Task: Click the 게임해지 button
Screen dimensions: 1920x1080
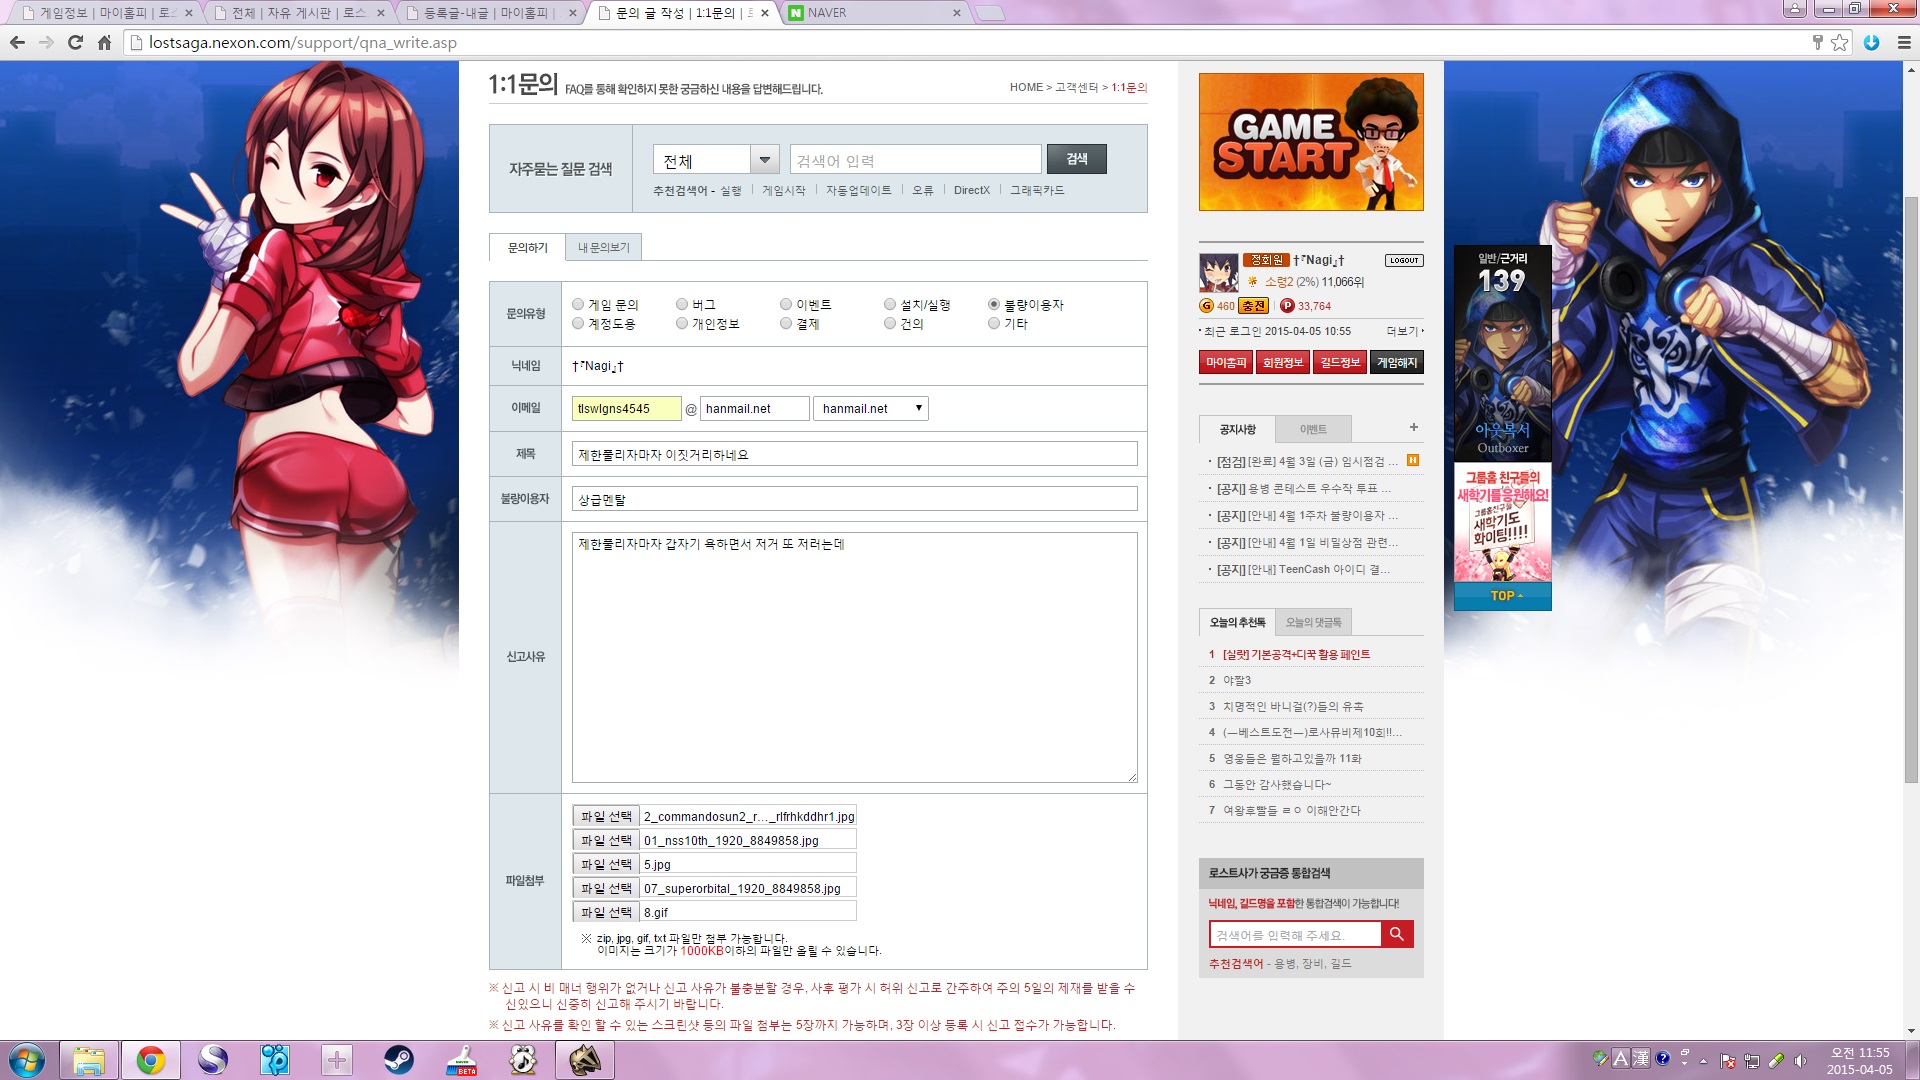Action: coord(1397,362)
